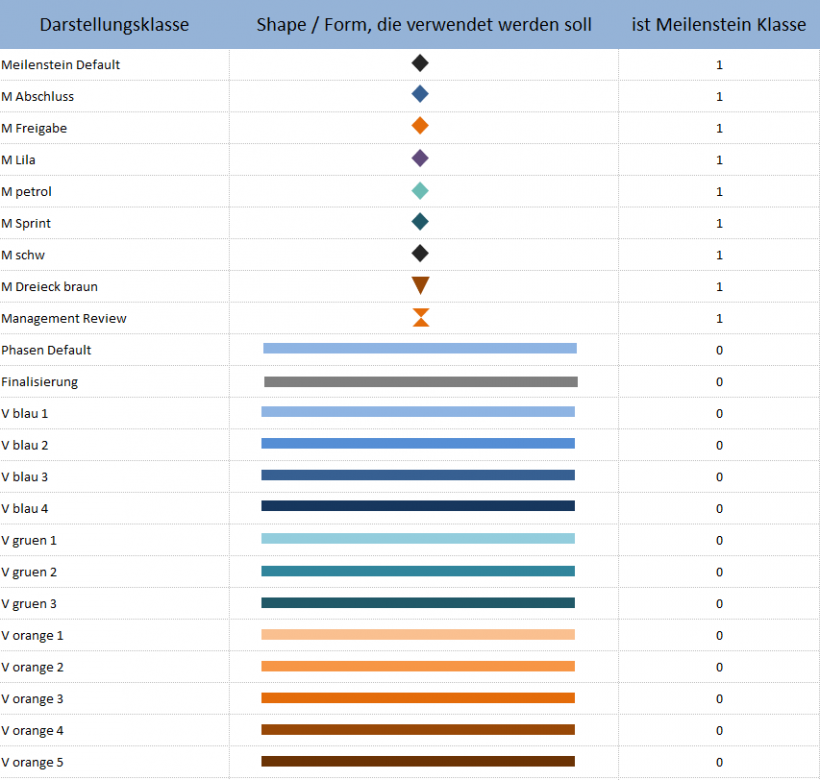
Task: Click the gray Finalisierung bar
Action: [420, 381]
